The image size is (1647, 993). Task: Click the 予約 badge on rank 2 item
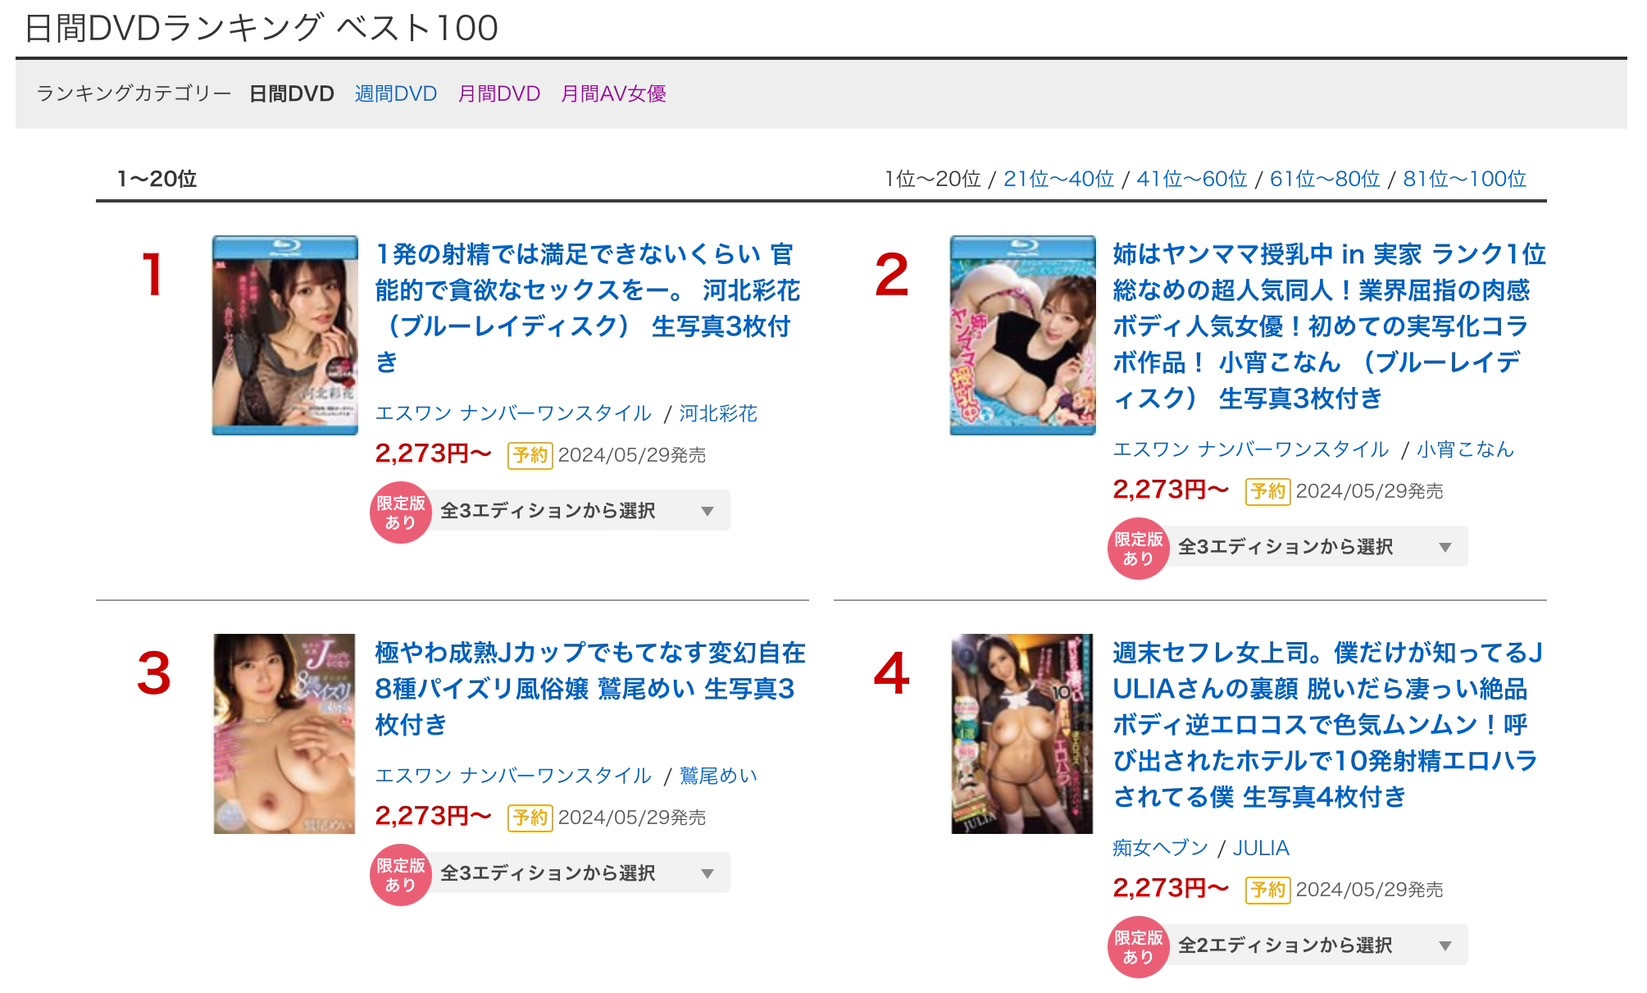1267,491
